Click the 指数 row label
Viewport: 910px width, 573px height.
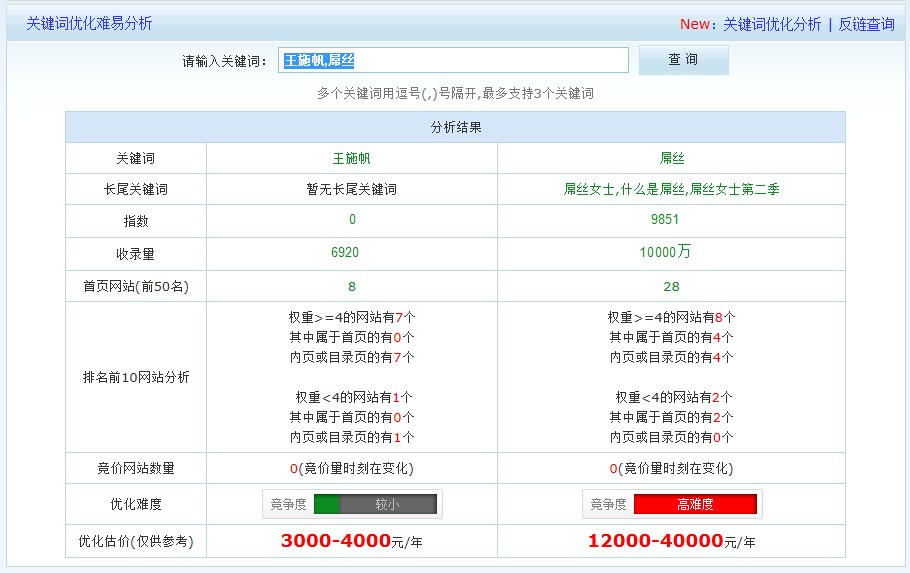pyautogui.click(x=136, y=221)
